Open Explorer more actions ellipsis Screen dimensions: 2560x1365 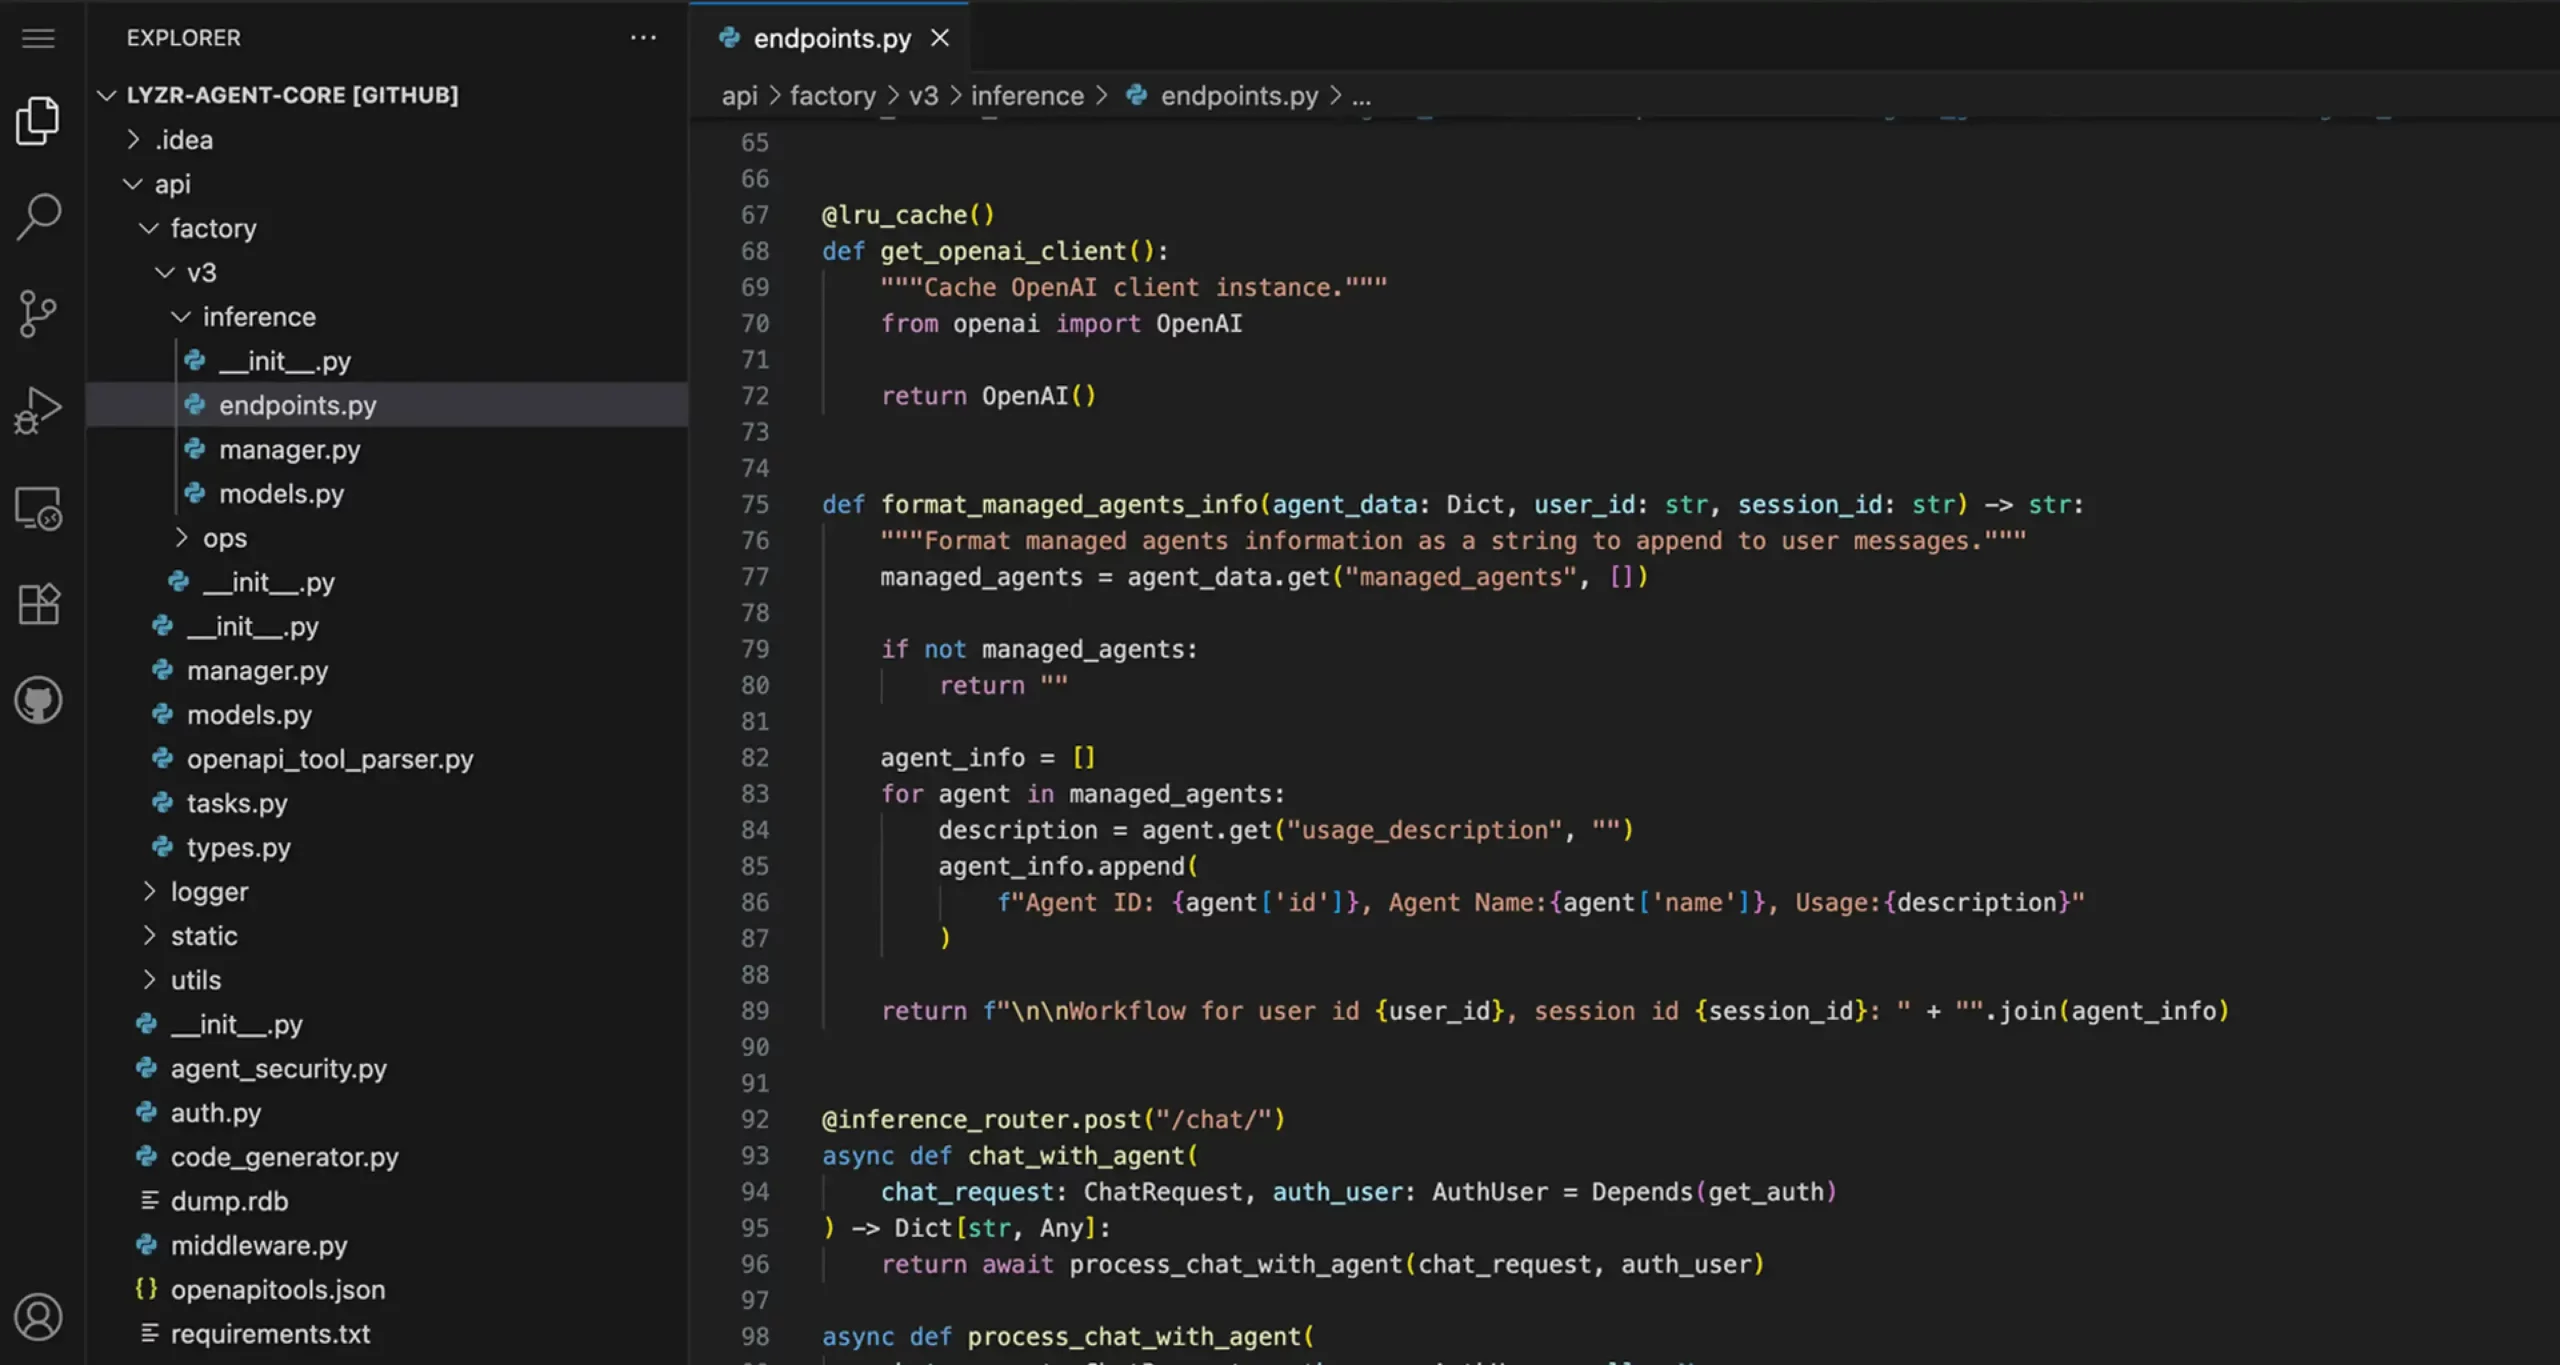coord(643,38)
